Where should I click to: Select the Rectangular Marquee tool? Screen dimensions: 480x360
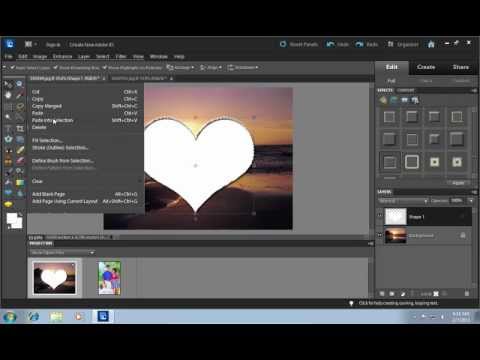click(x=8, y=107)
